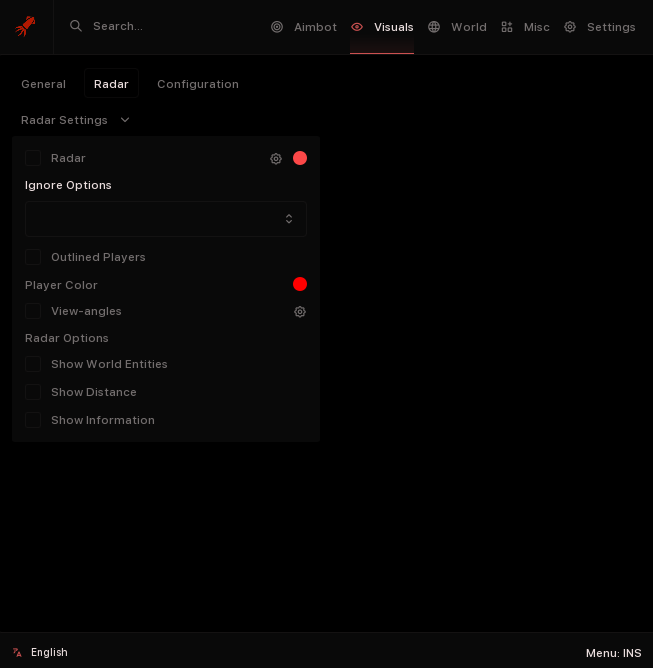
Task: Open the Radar color swatch
Action: click(x=300, y=158)
